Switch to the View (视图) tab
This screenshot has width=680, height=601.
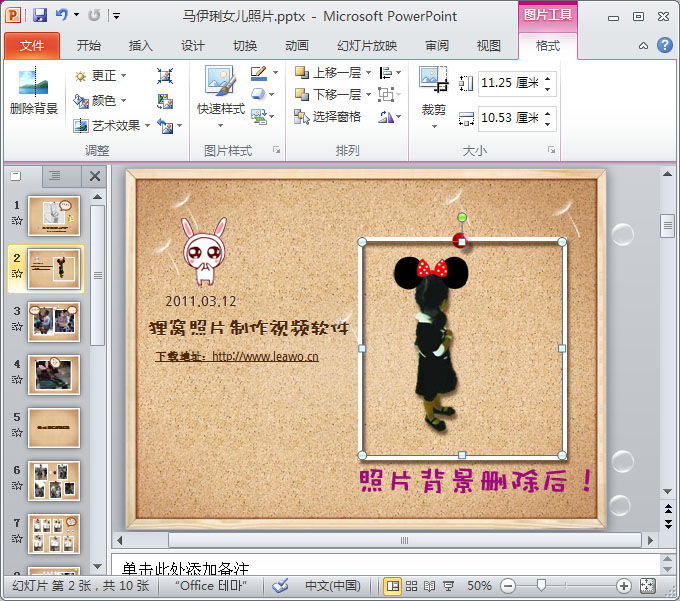click(489, 46)
